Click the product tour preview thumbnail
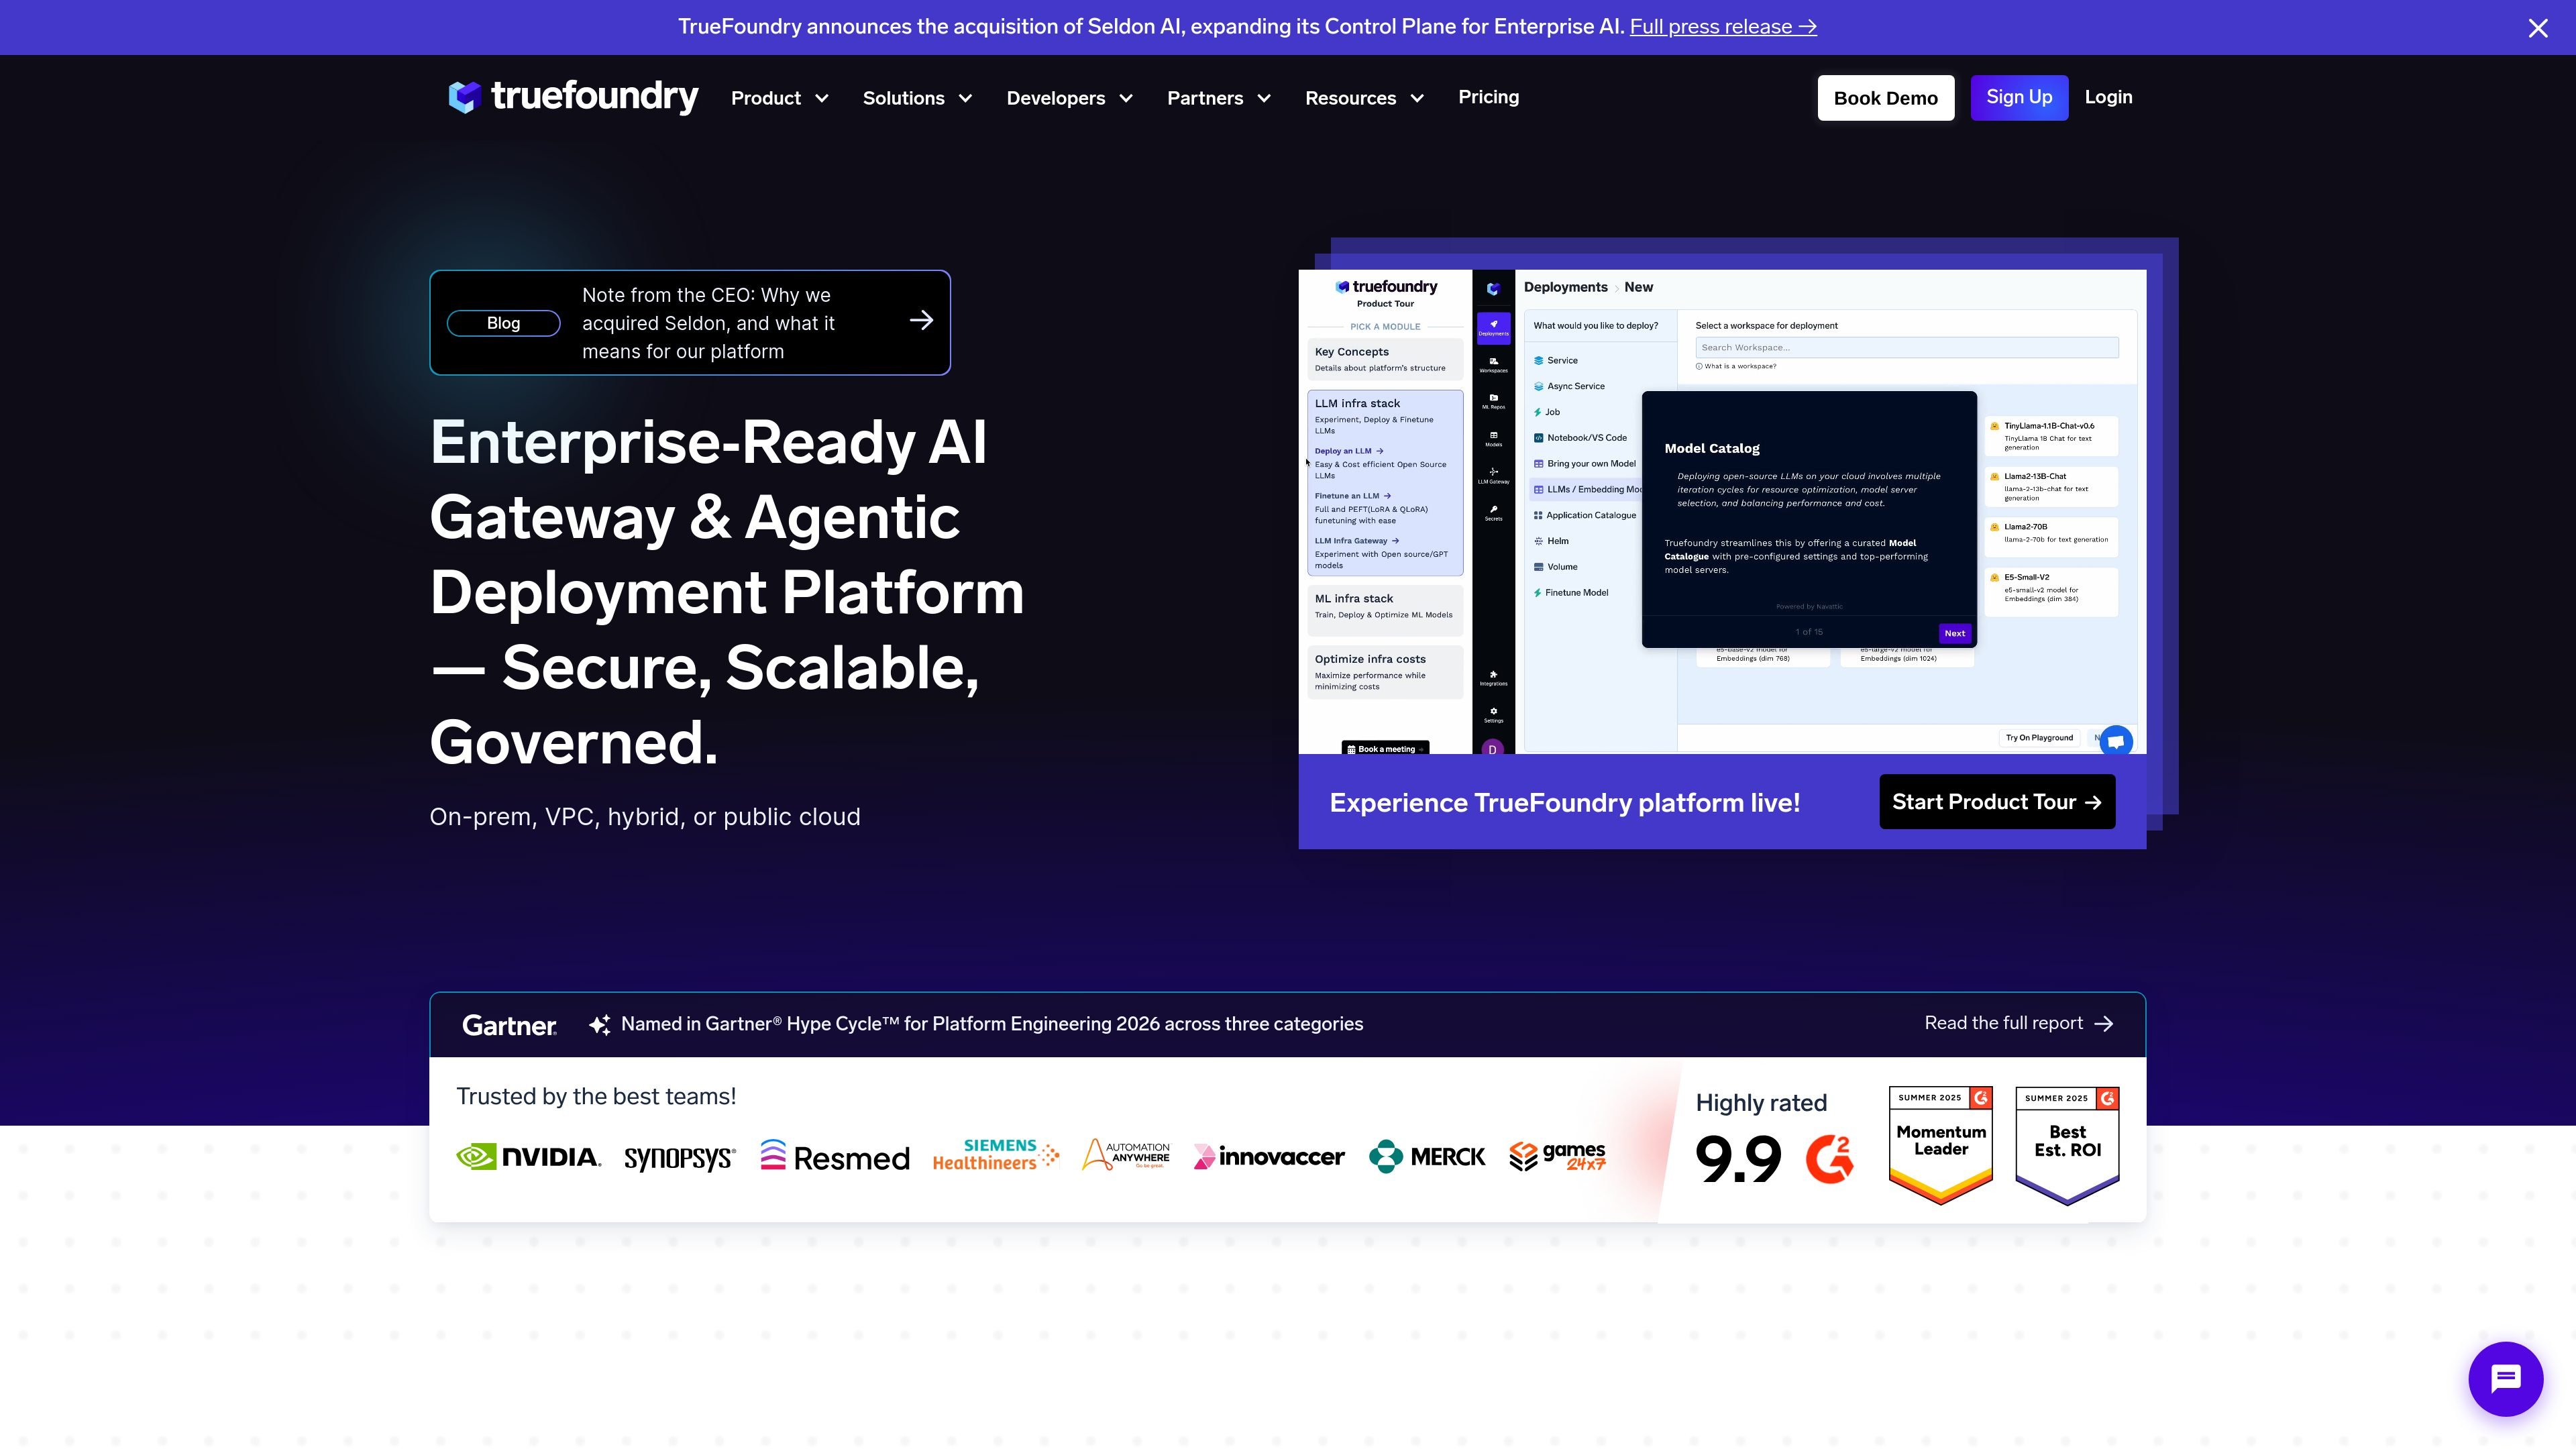 (x=1721, y=512)
